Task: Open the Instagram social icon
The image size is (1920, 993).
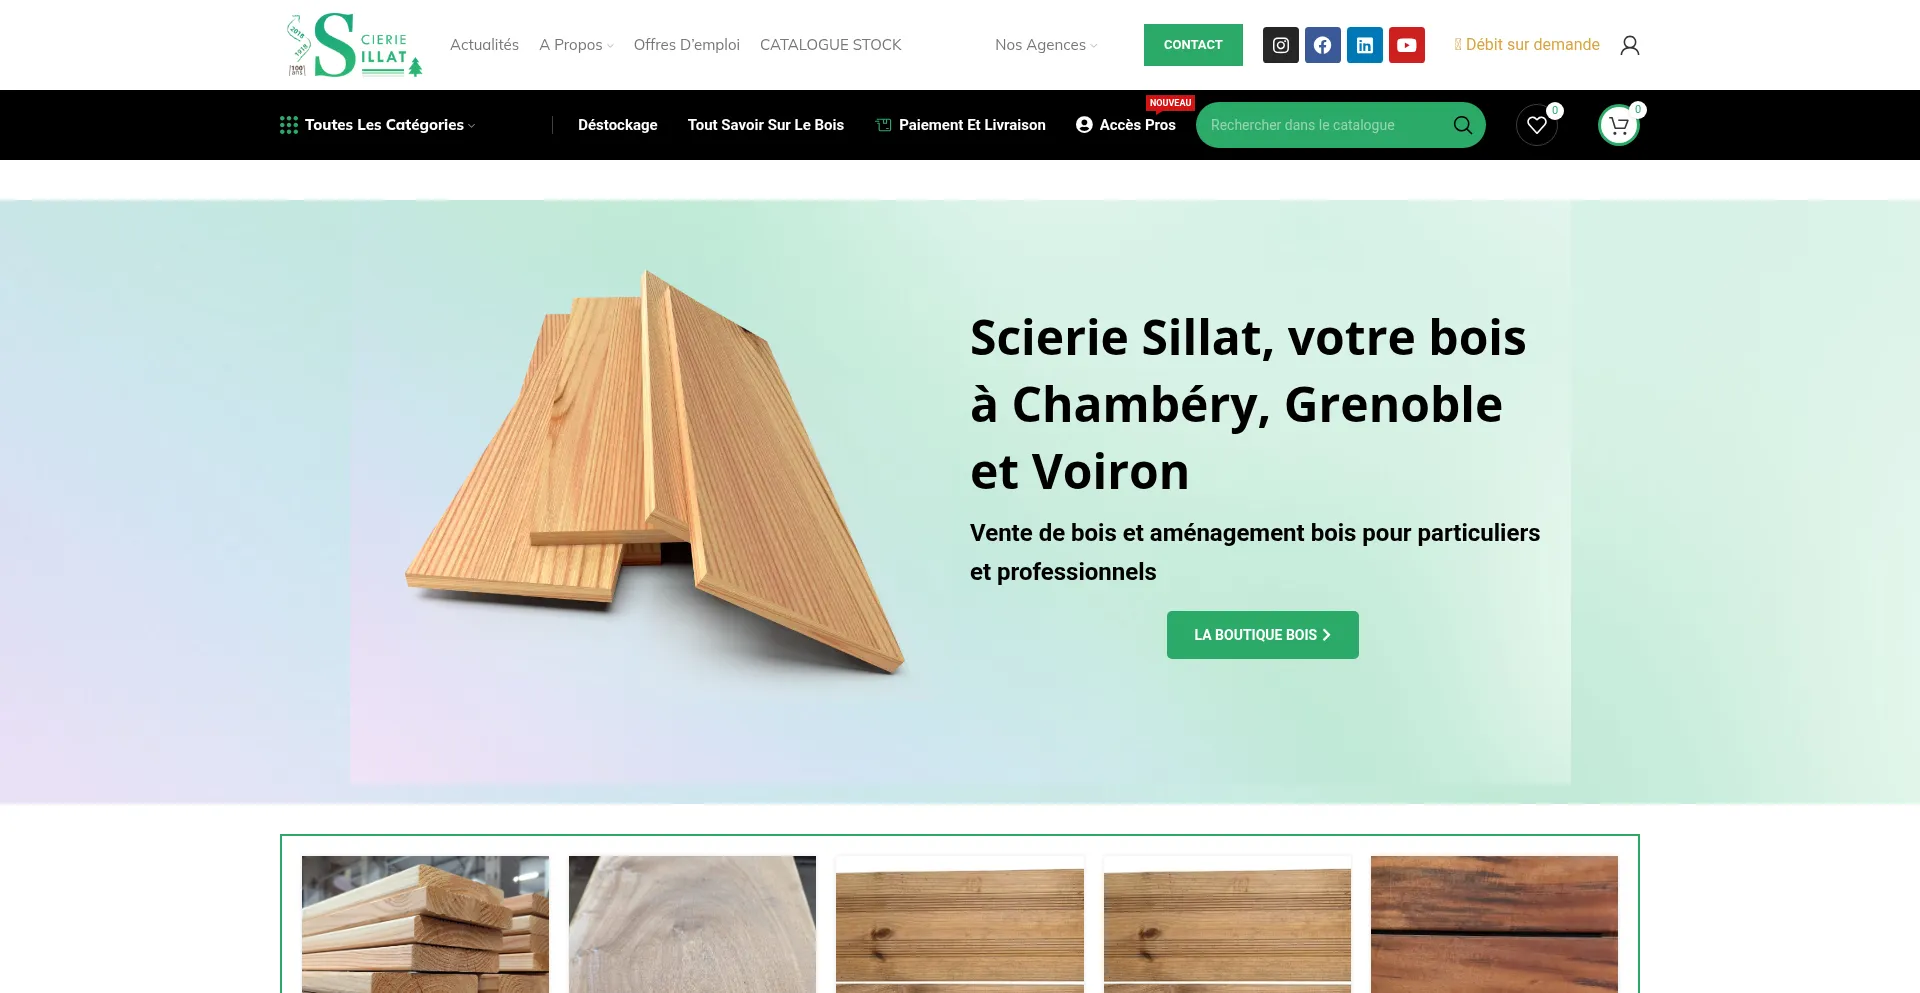Action: [1280, 45]
